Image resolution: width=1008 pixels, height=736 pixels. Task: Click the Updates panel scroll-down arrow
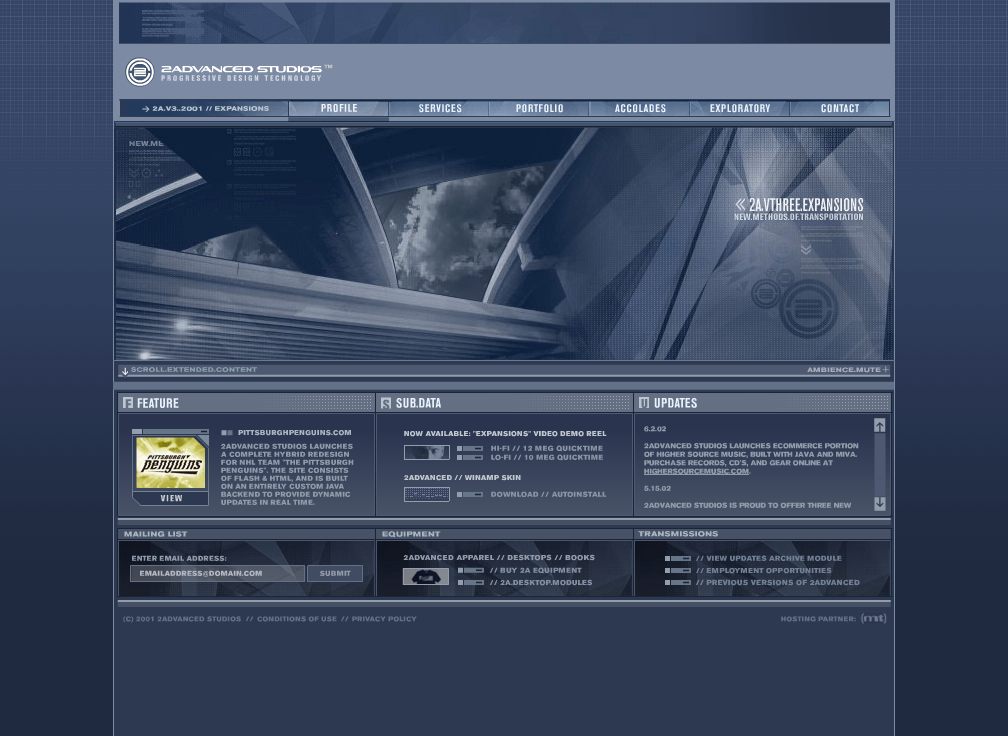879,503
